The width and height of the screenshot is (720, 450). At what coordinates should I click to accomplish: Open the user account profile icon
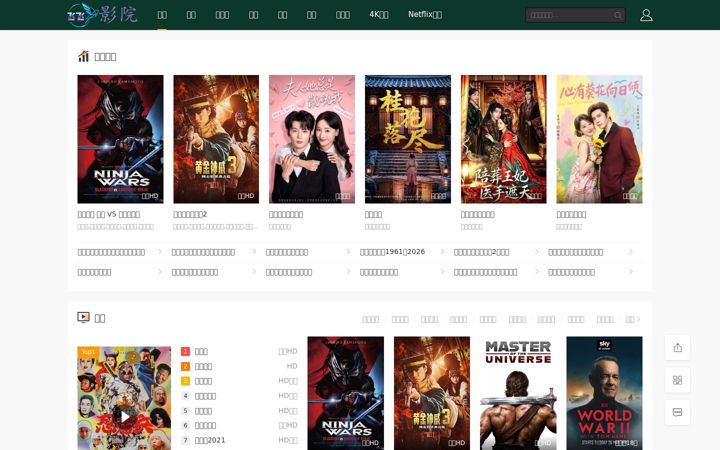[646, 15]
